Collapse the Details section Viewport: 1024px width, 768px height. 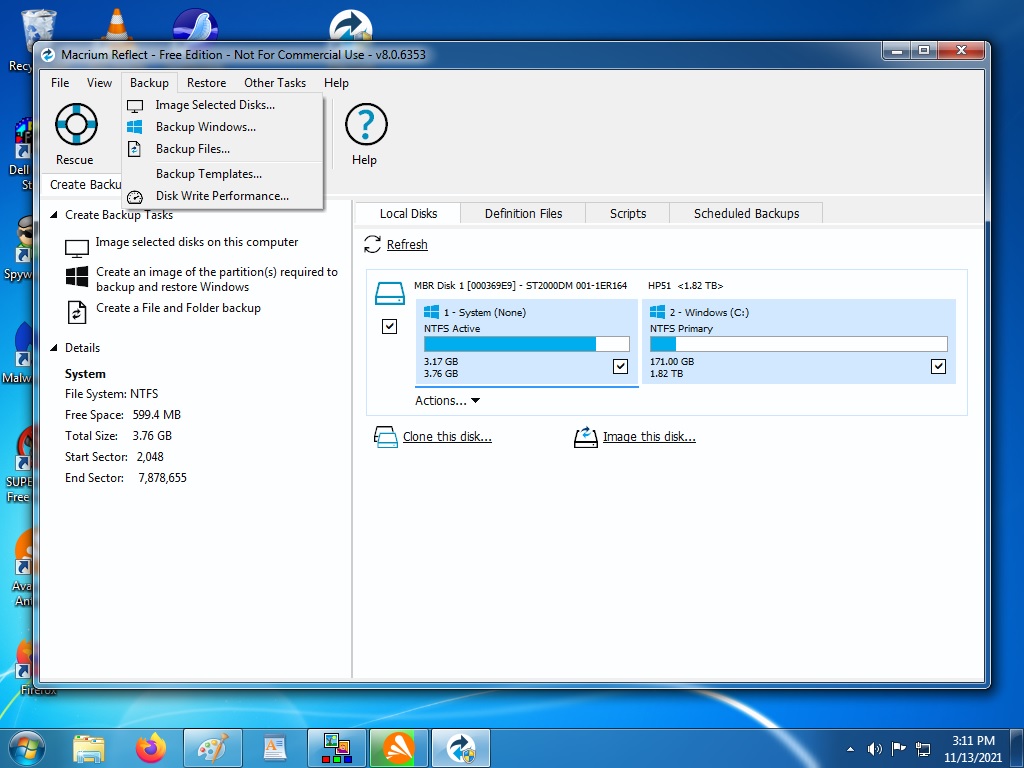[54, 347]
